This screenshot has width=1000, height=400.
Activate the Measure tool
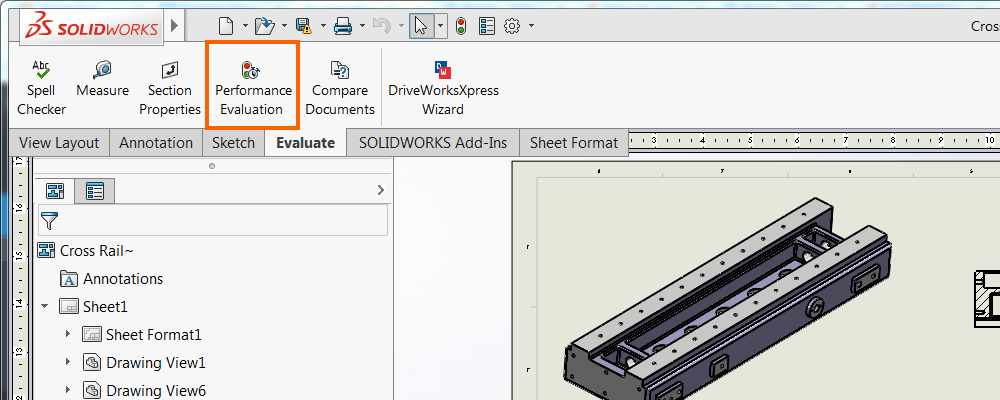(x=102, y=80)
